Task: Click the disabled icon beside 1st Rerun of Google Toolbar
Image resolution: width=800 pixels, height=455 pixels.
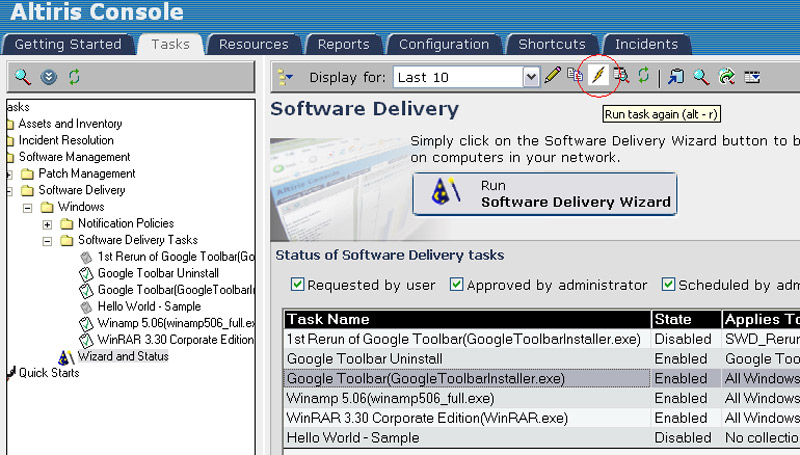Action: 86,258
